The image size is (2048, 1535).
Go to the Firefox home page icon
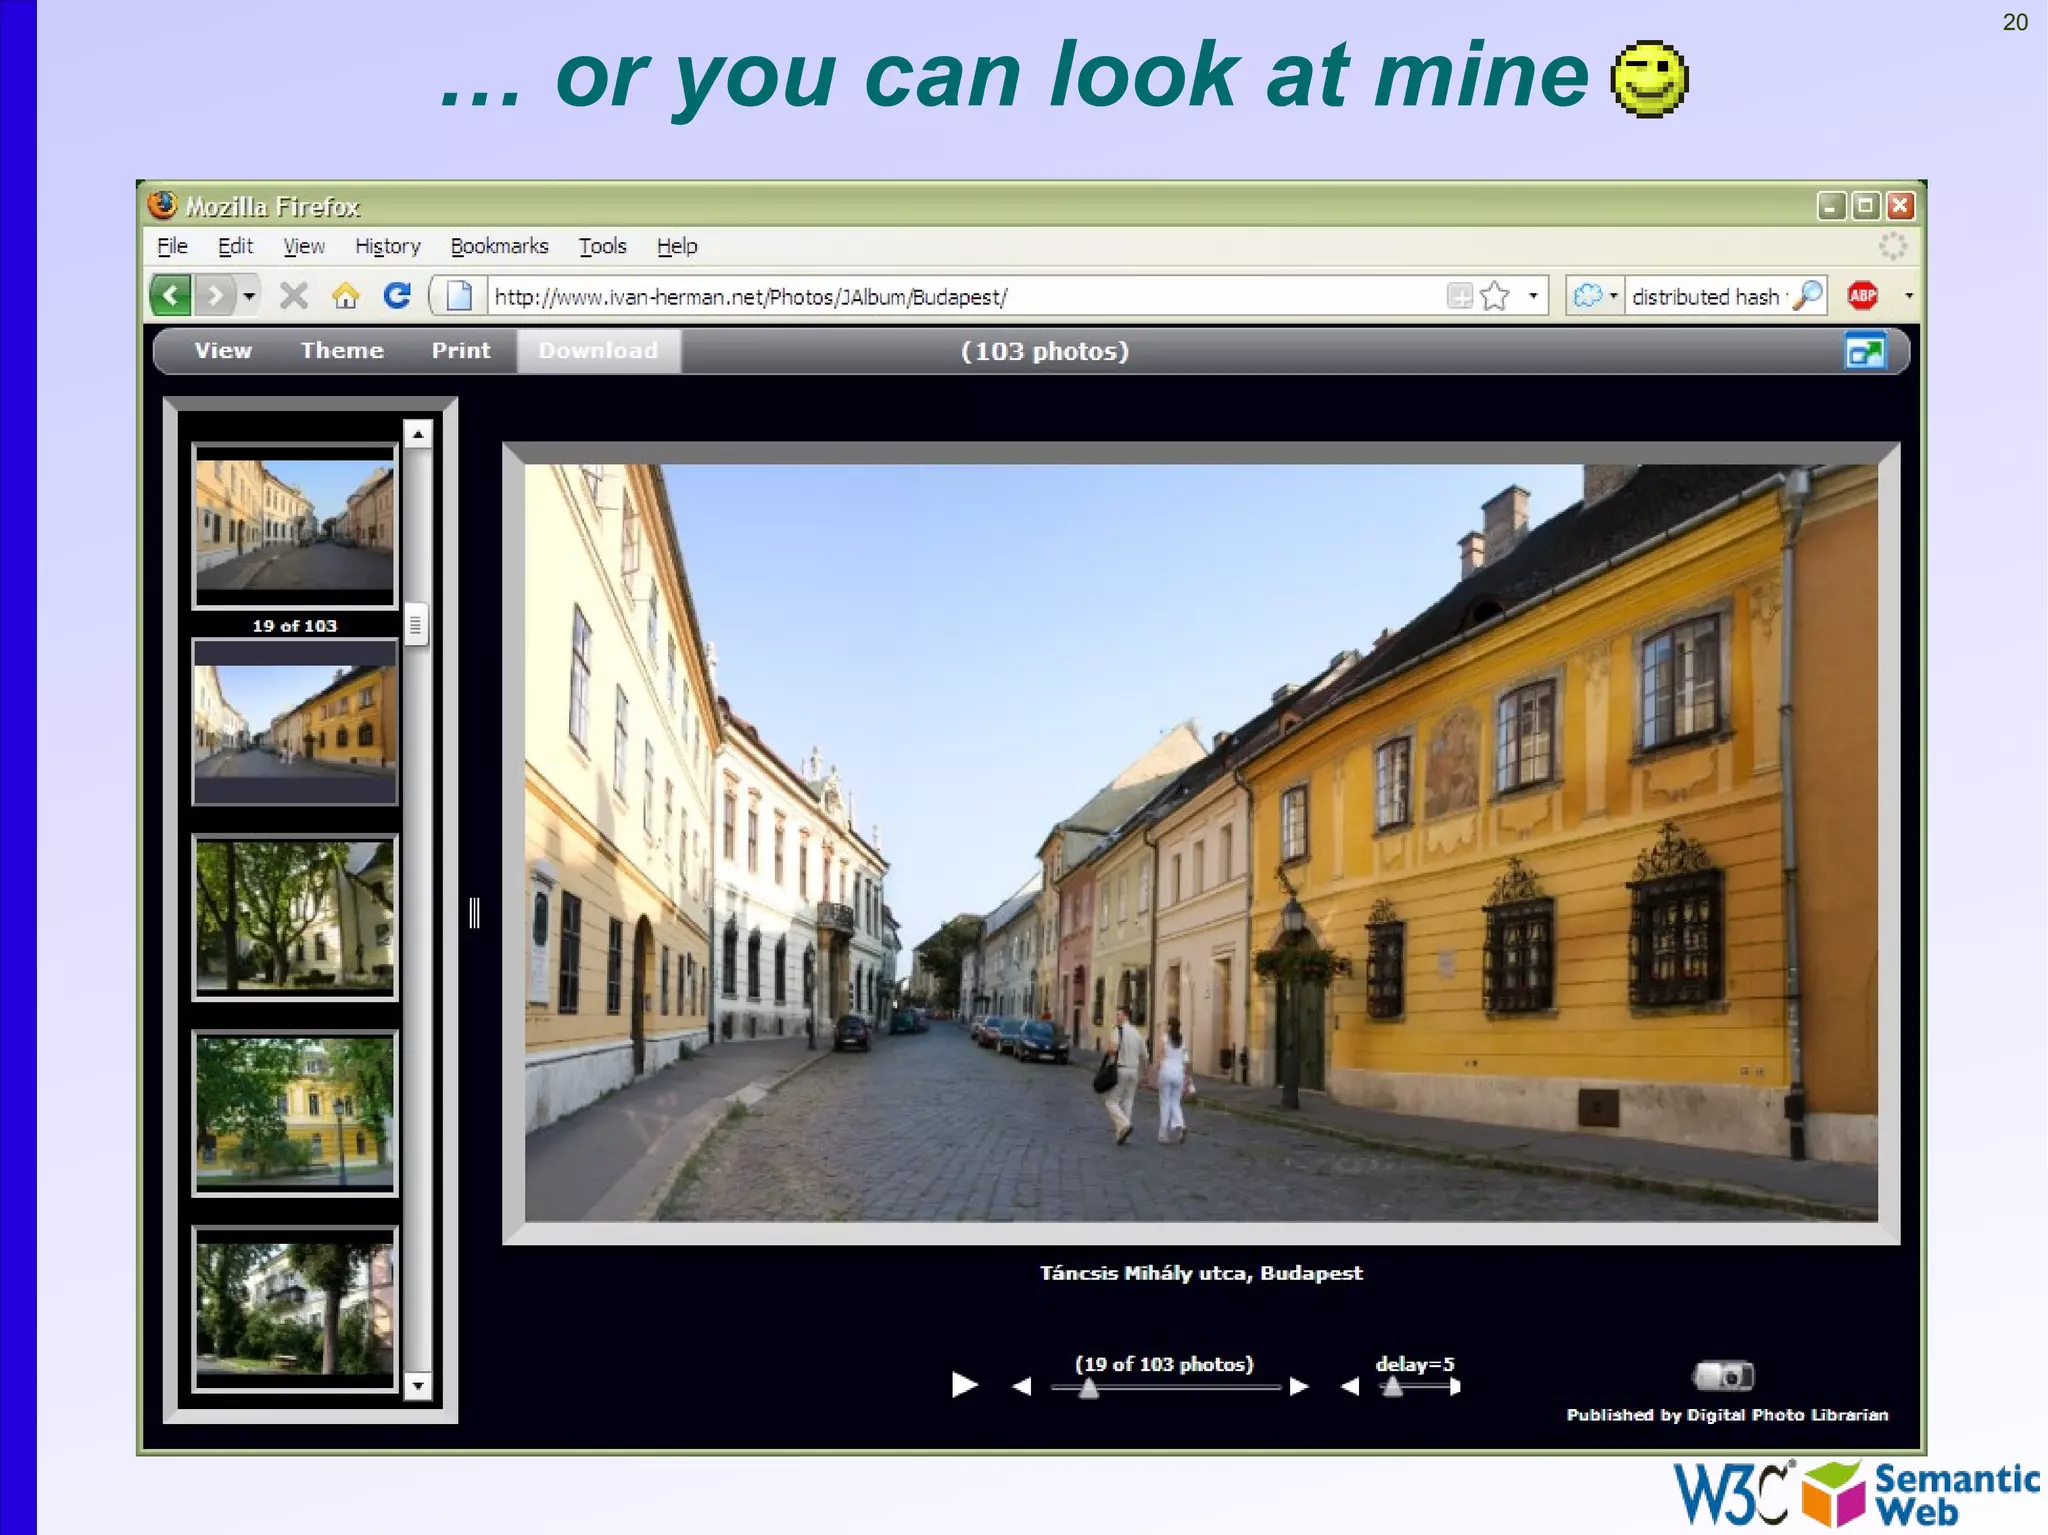tap(346, 296)
